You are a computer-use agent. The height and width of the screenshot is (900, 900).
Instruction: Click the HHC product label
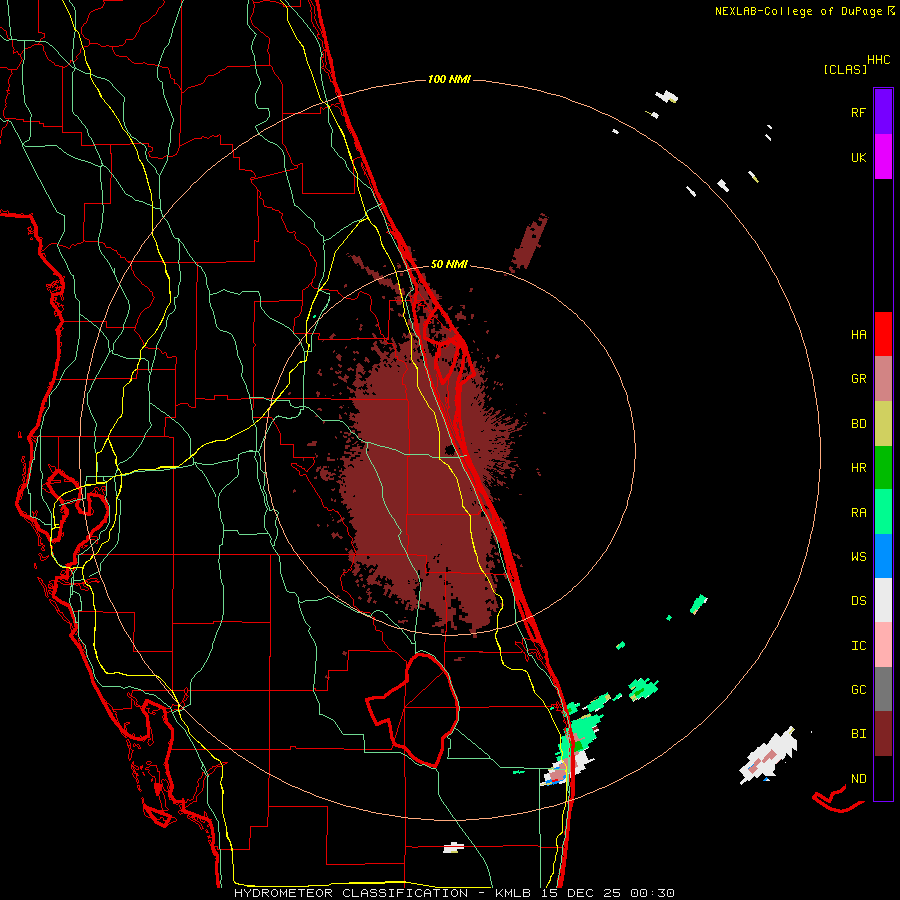(x=879, y=60)
